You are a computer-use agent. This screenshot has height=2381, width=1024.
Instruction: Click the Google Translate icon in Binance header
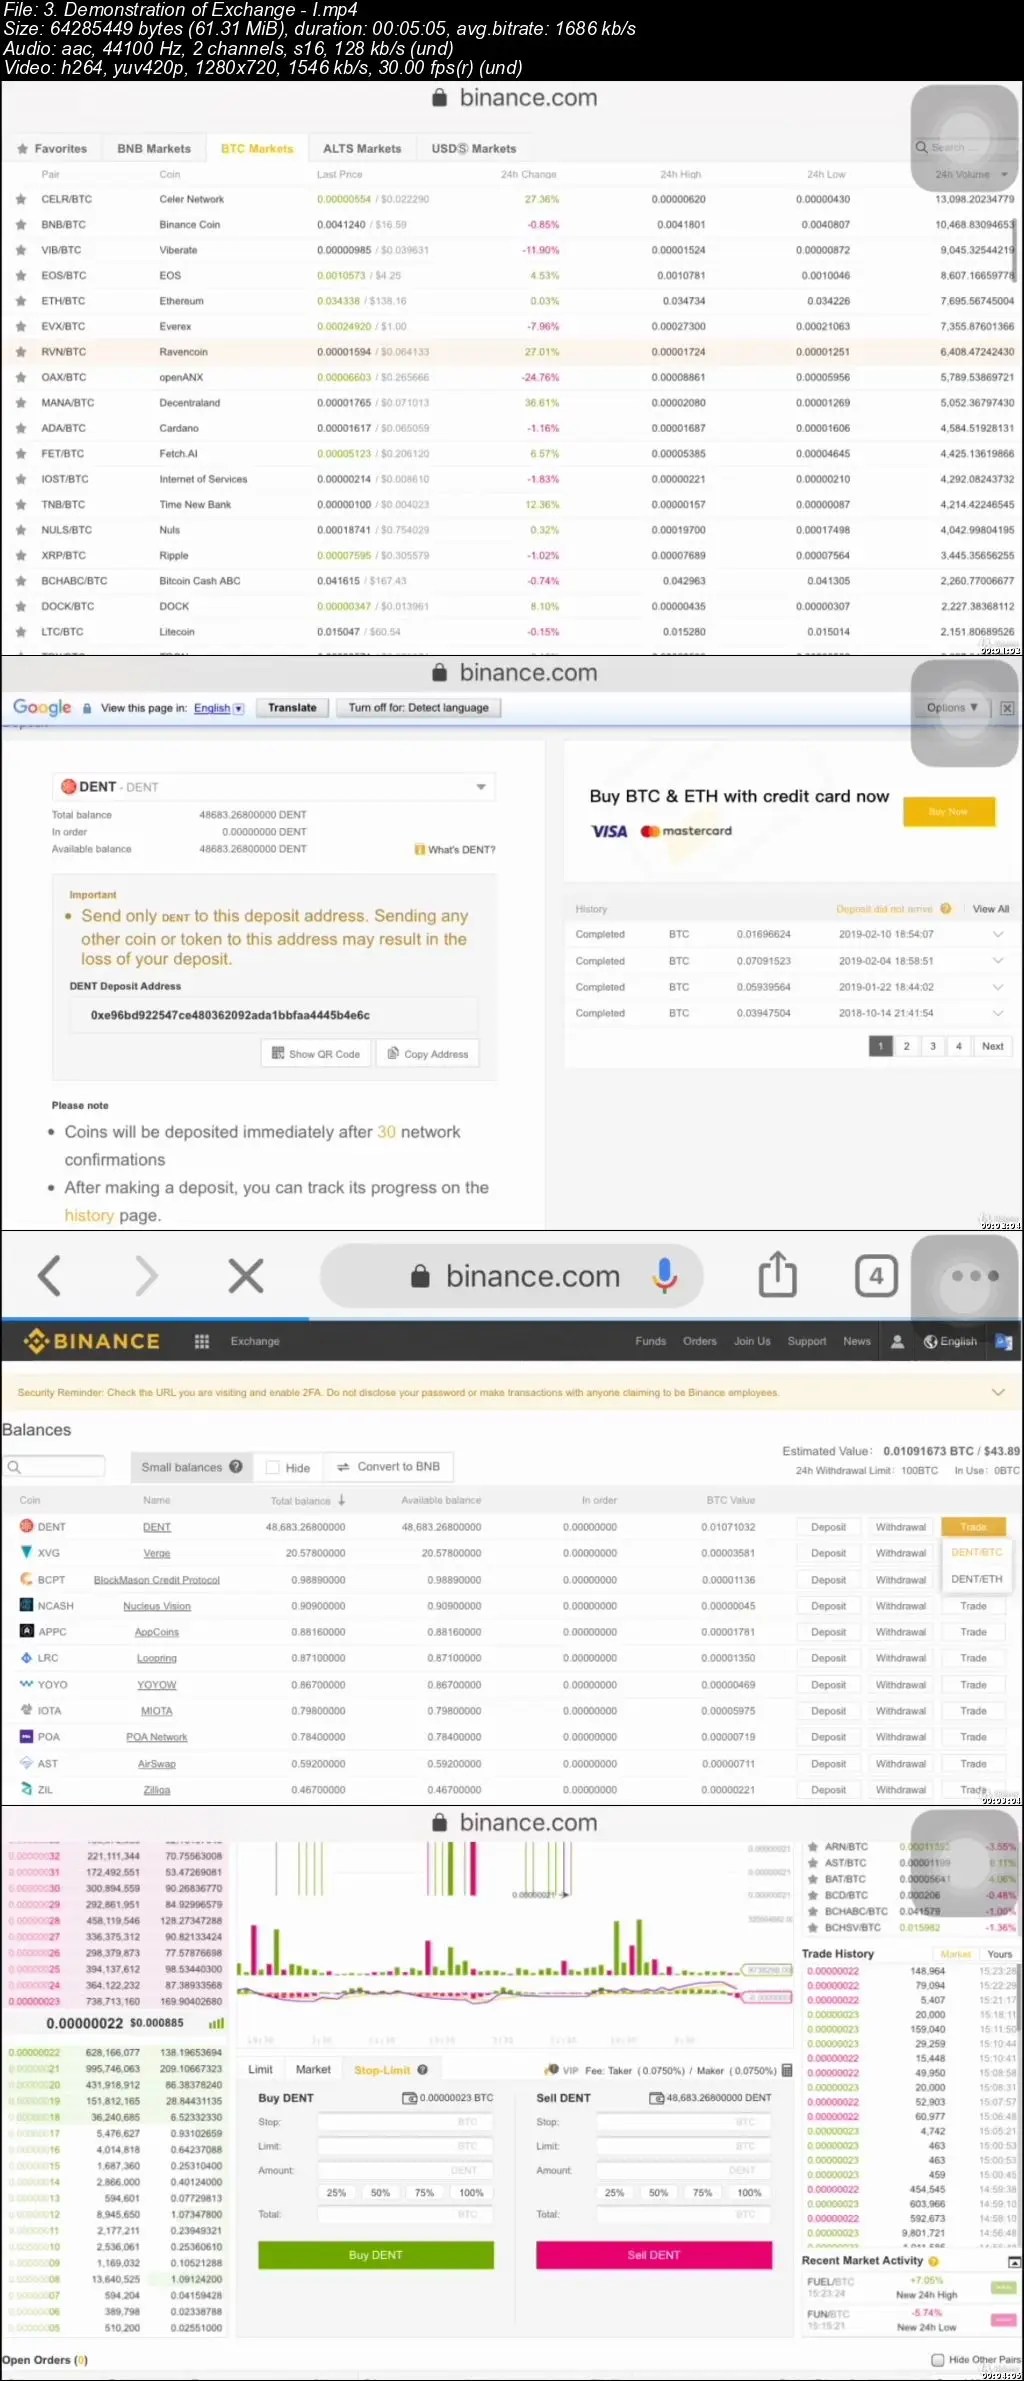[x=1004, y=1342]
